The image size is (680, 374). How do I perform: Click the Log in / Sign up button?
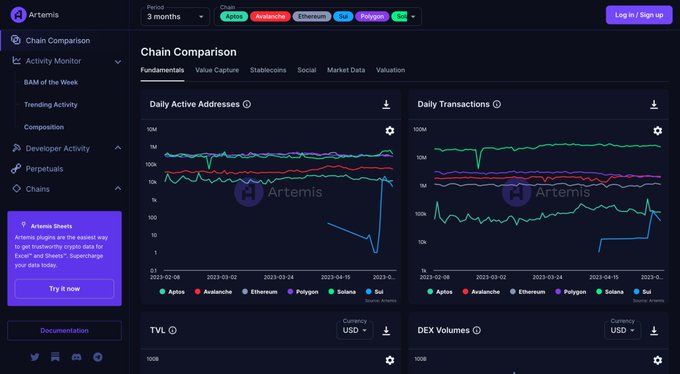pyautogui.click(x=639, y=15)
